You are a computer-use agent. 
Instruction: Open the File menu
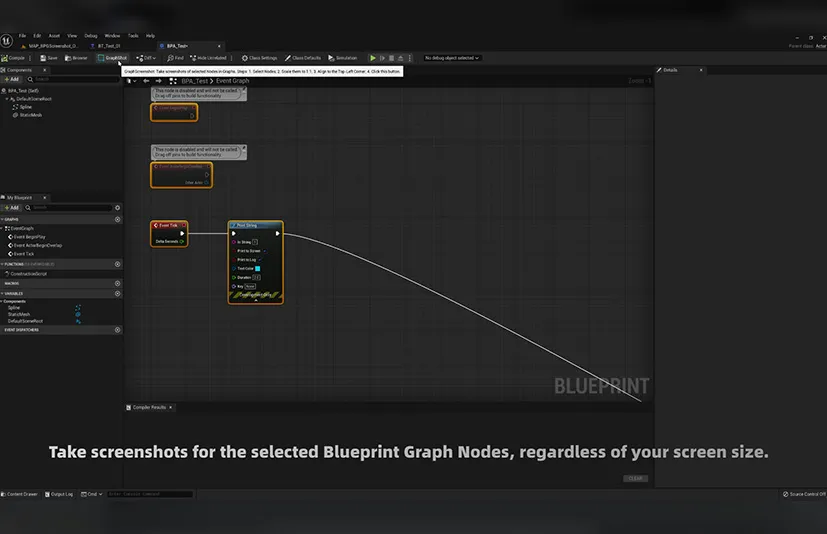click(22, 36)
